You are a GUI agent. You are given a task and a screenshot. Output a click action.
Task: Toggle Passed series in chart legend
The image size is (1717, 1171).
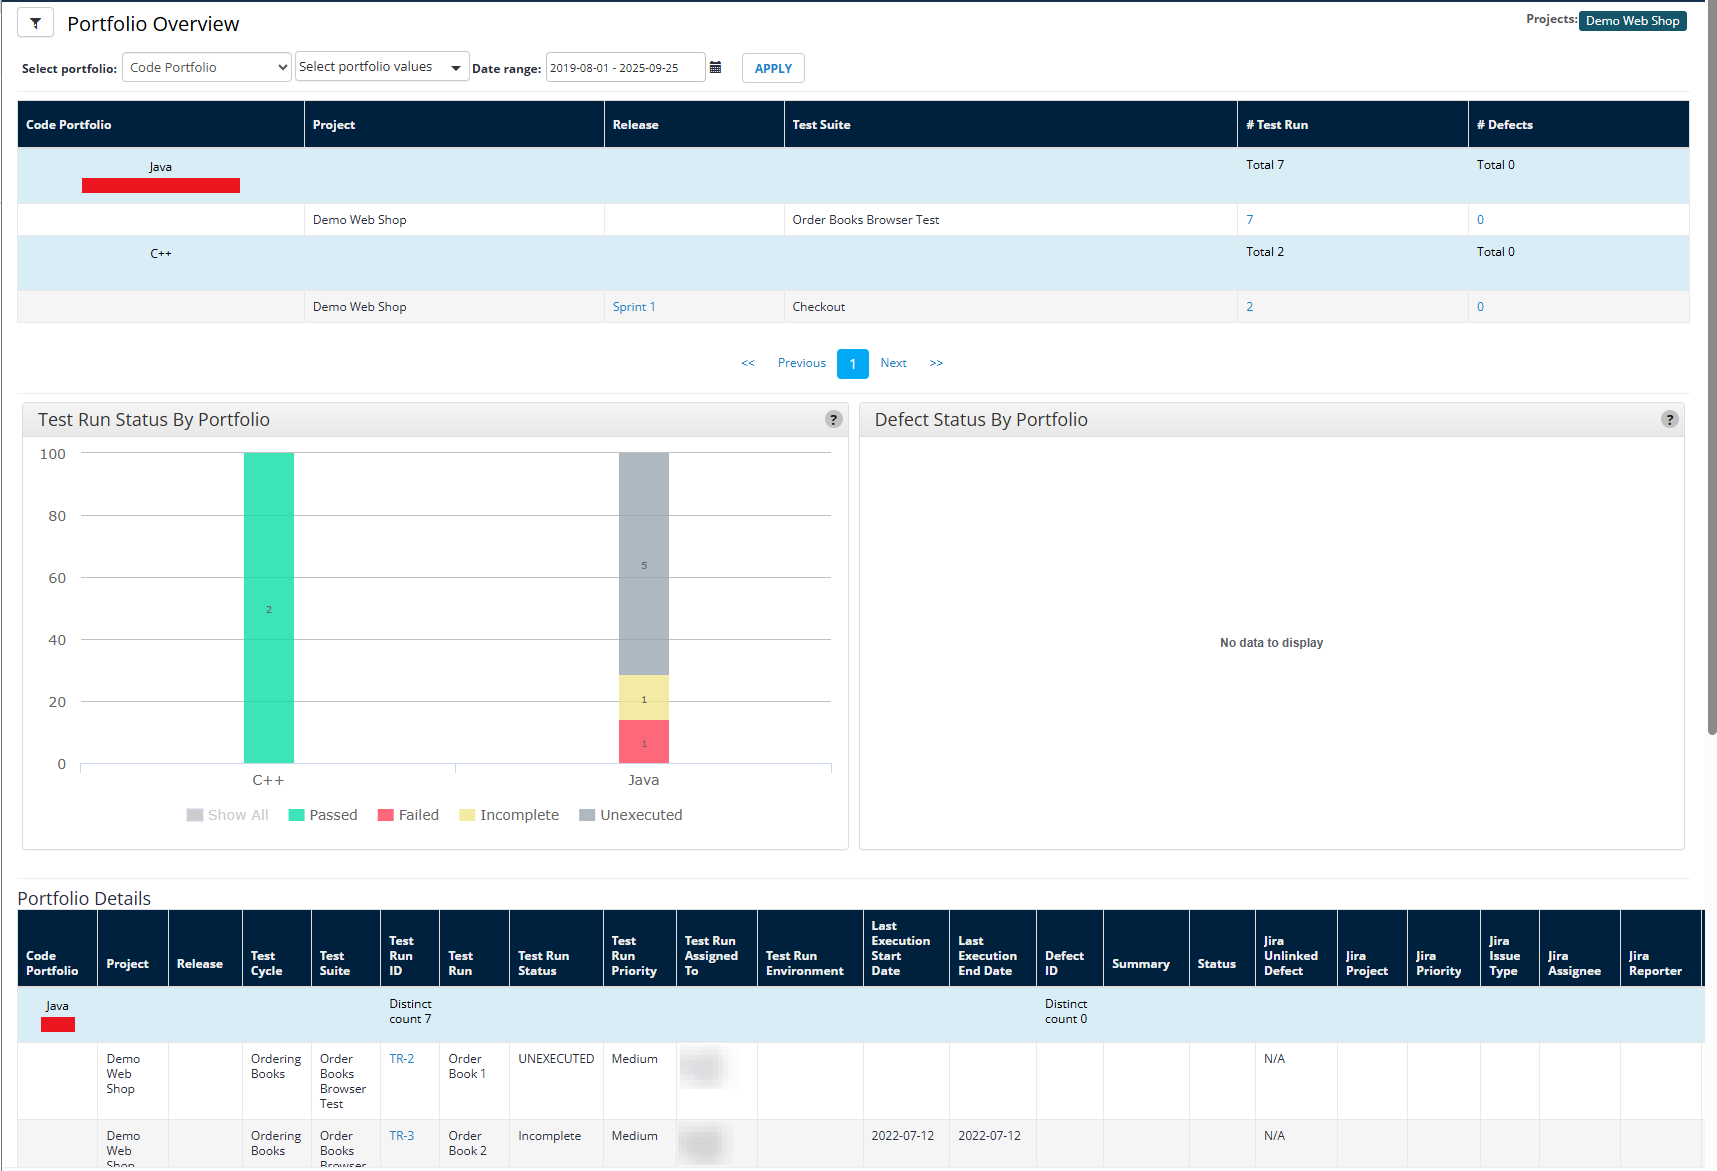click(322, 816)
